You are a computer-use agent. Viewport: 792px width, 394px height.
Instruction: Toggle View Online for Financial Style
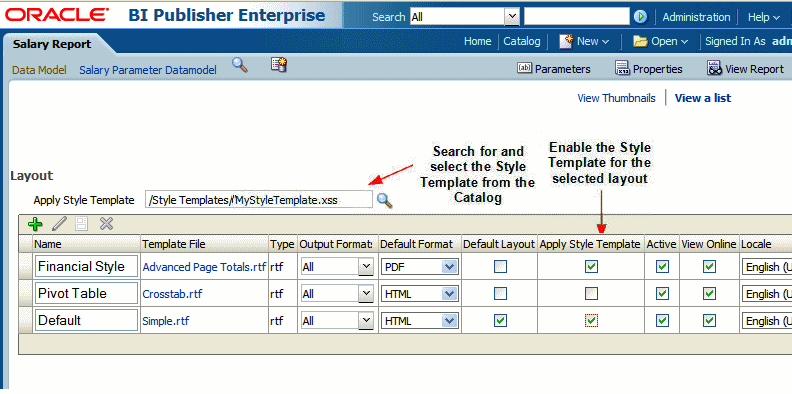tap(710, 267)
